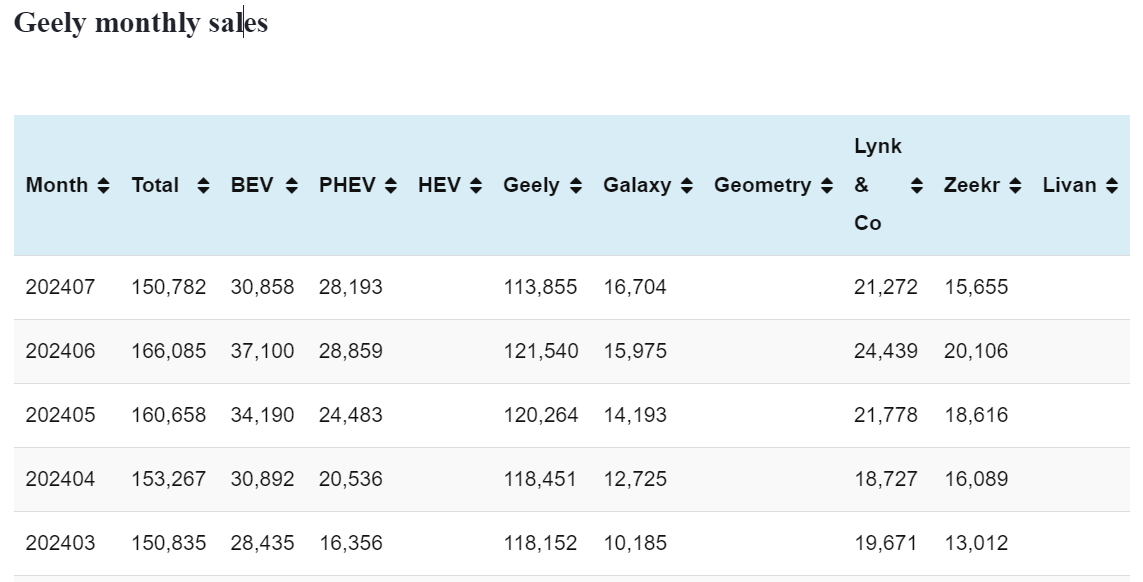Sort by Galaxy using its arrows icon
This screenshot has height=582, width=1143.
pos(686,186)
